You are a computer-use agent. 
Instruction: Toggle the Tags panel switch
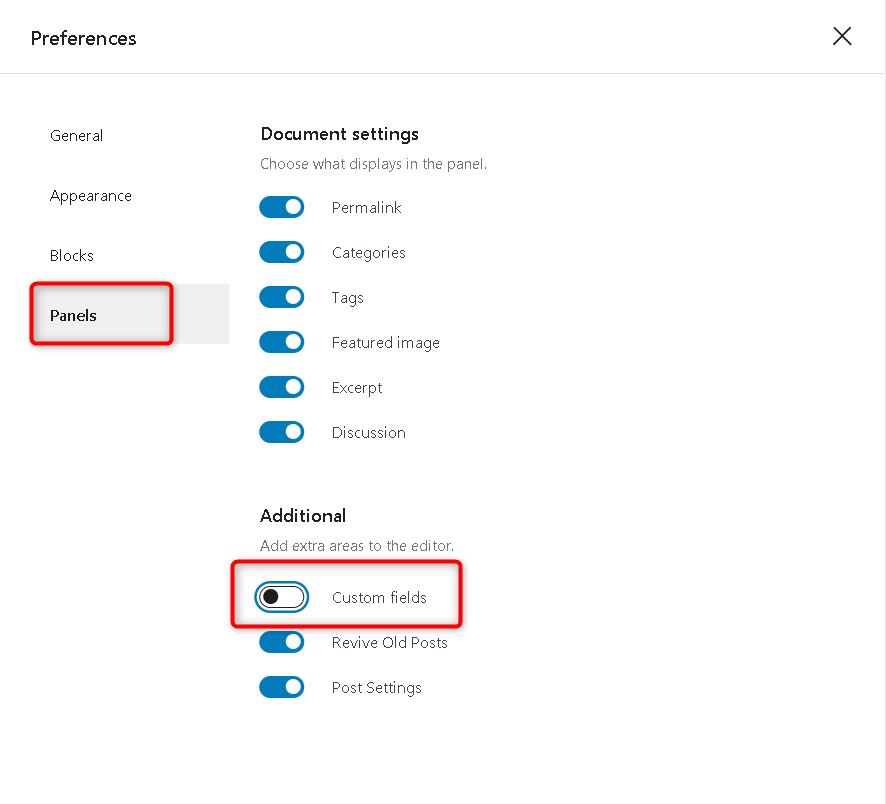282,297
